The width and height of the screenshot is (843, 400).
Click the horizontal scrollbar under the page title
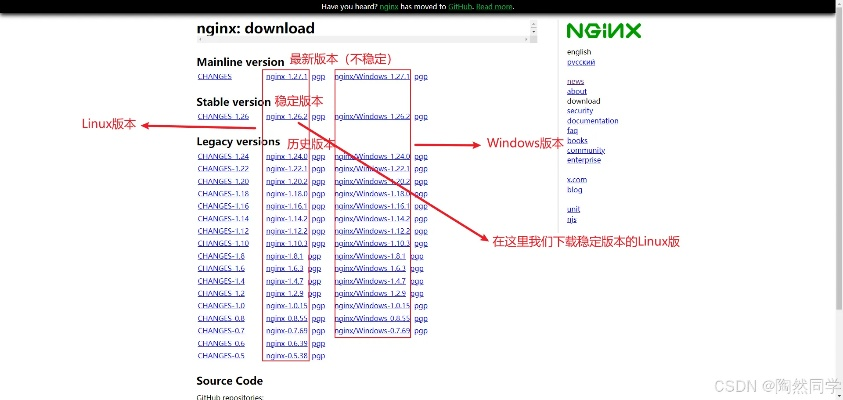(362, 39)
